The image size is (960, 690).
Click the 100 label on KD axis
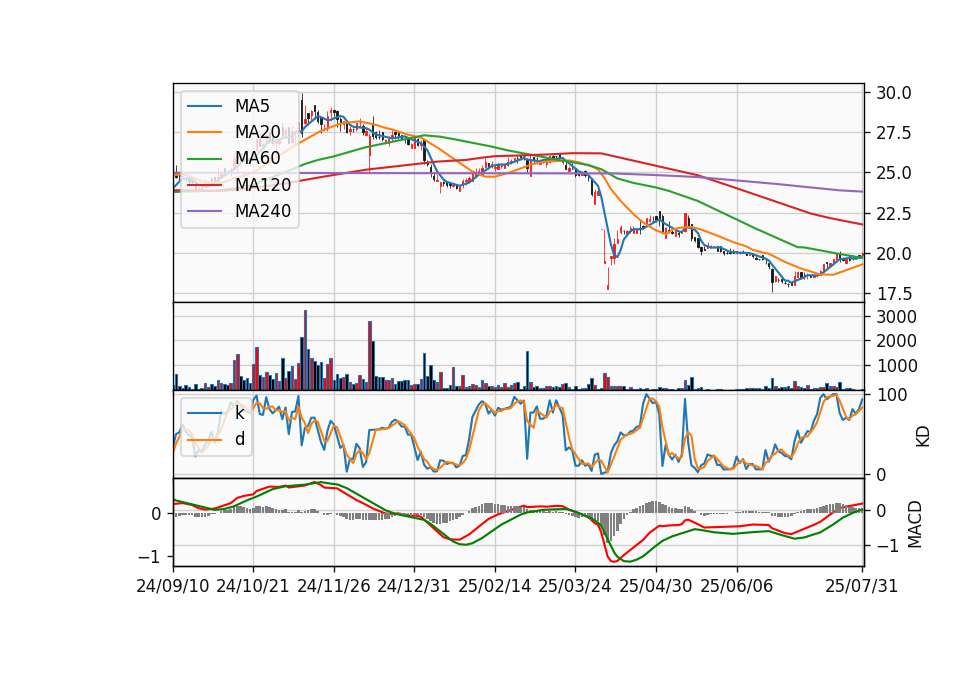[892, 395]
